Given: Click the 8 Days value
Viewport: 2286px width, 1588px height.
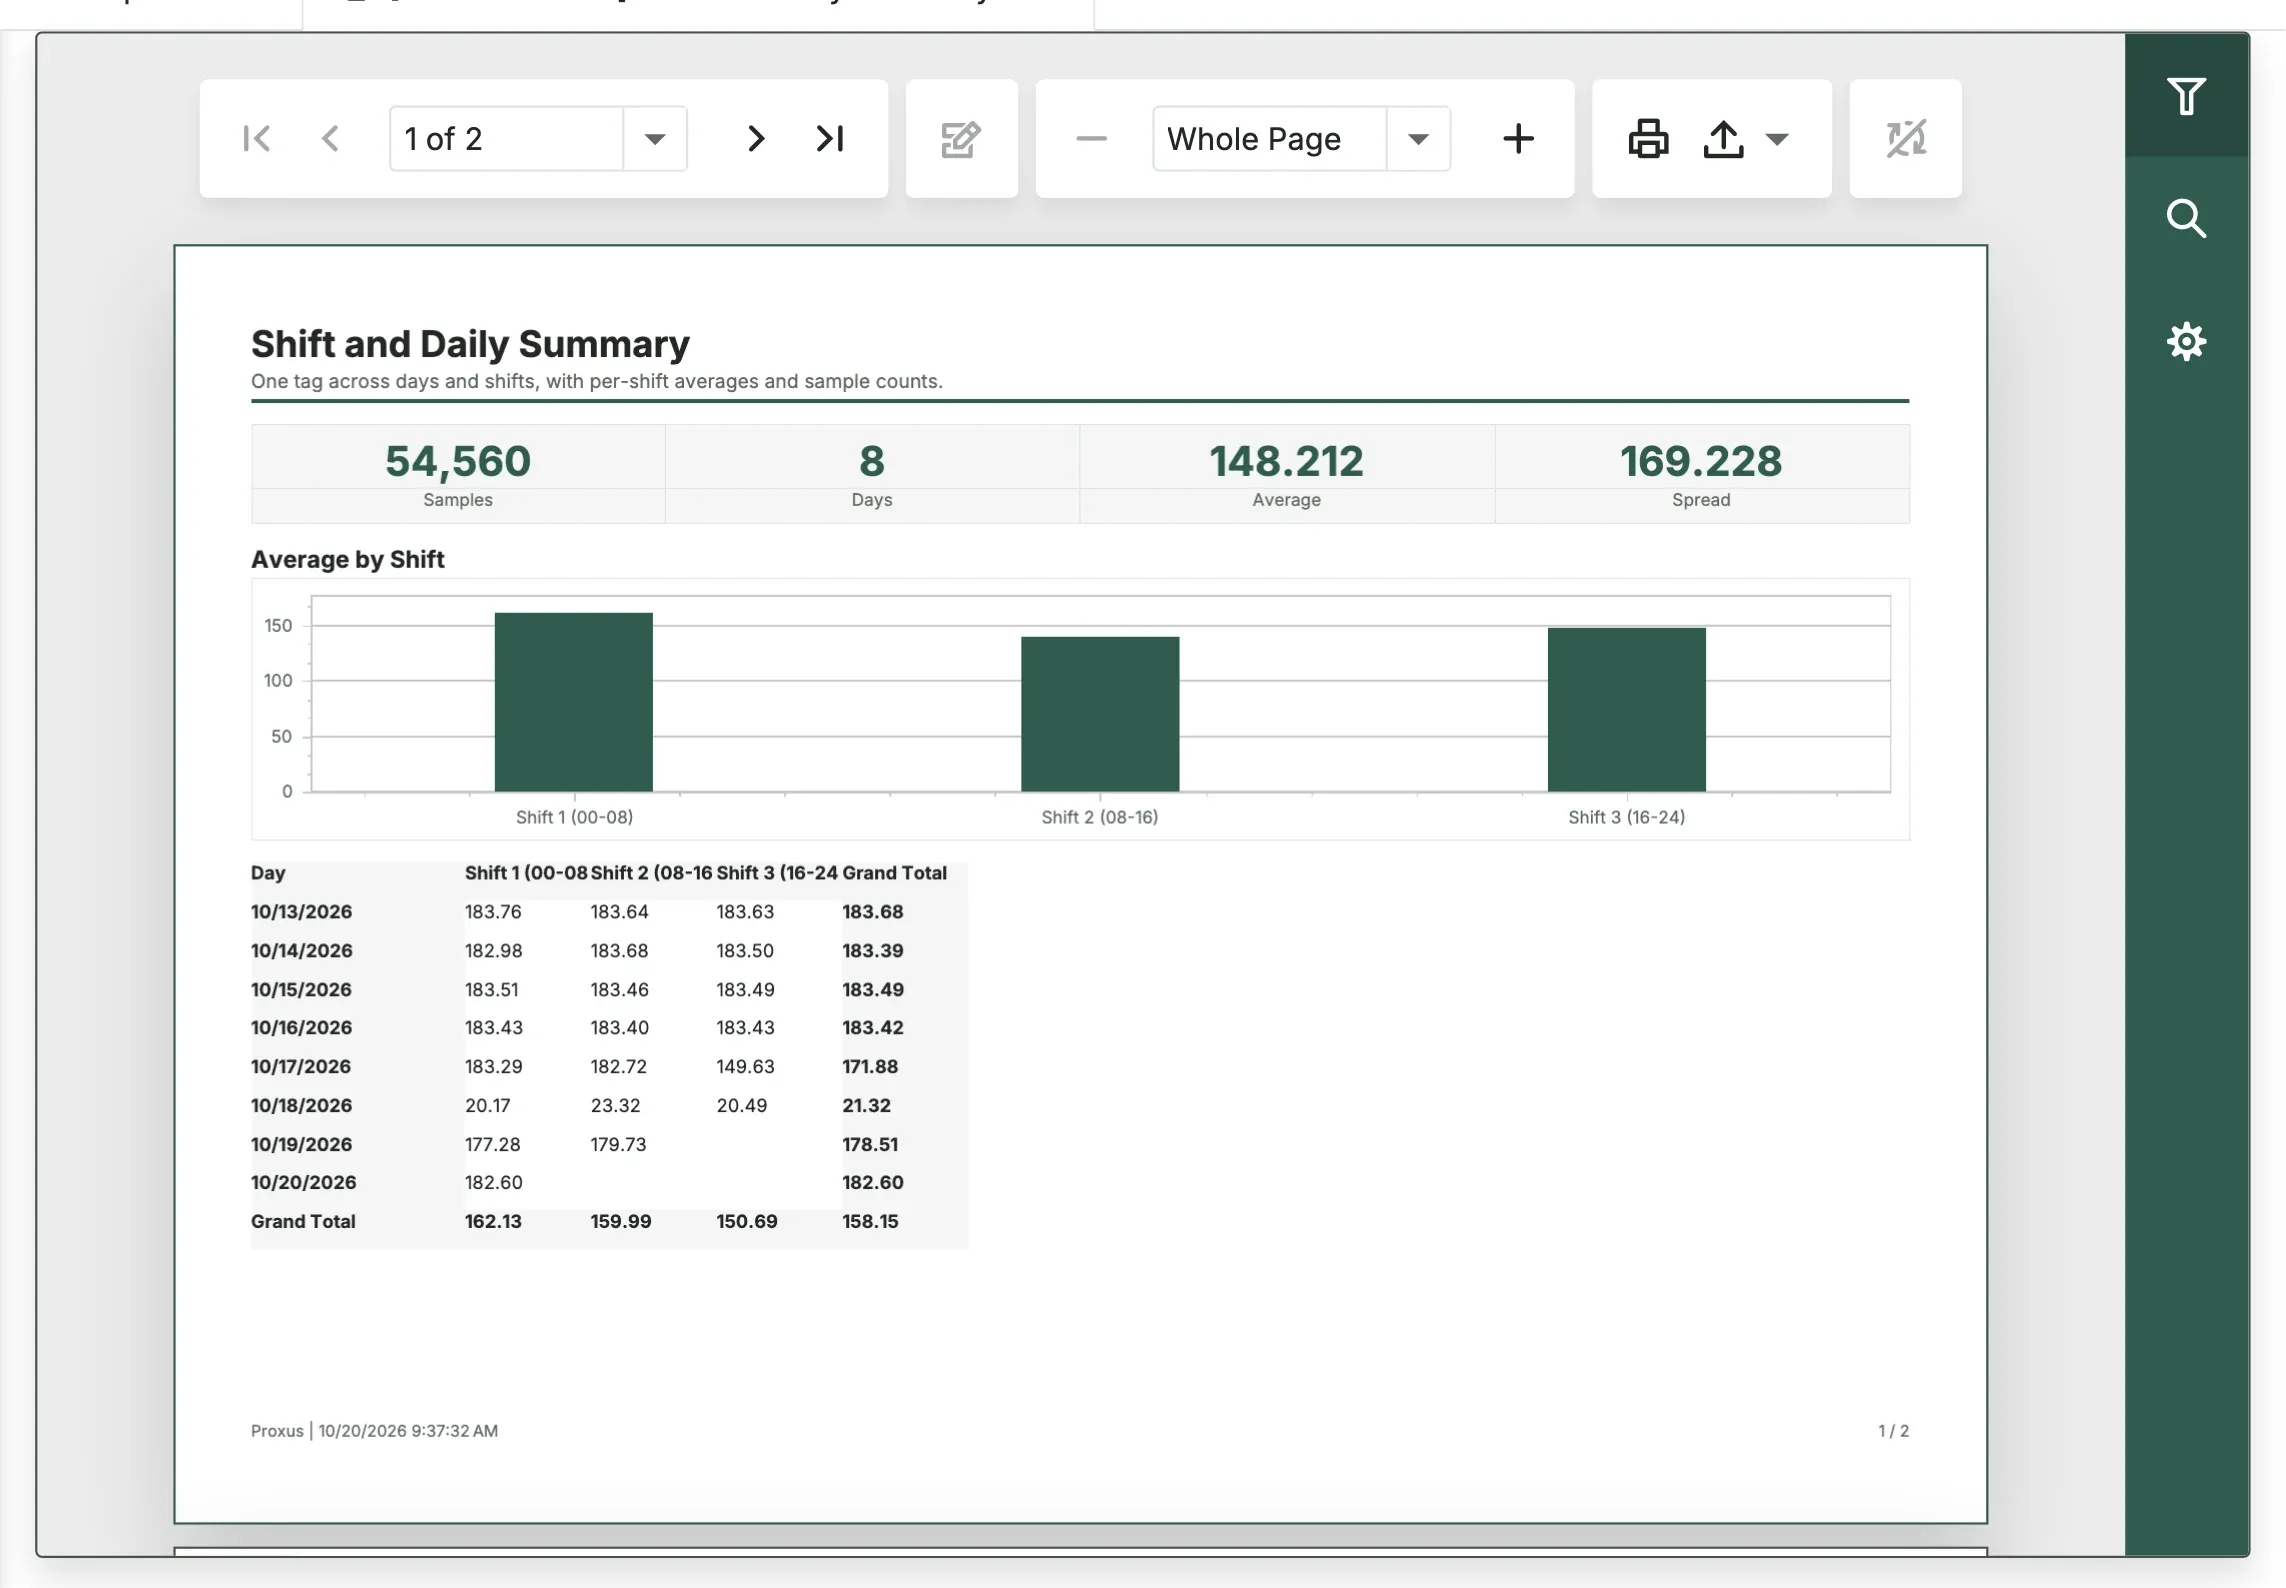Looking at the screenshot, I should (872, 461).
